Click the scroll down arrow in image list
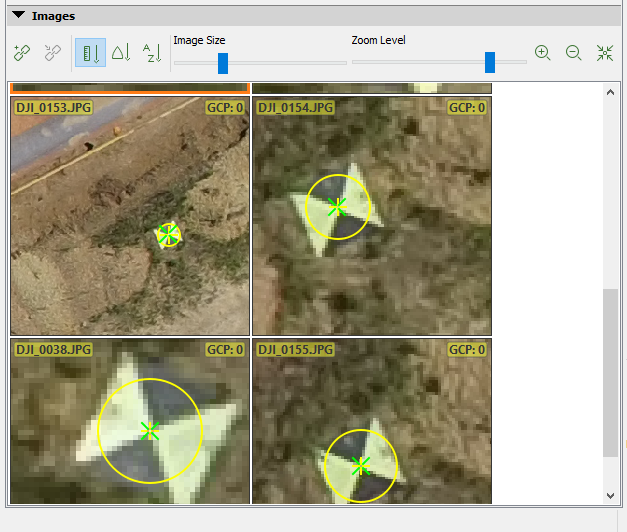Viewport: 627px width, 532px height. [610, 496]
